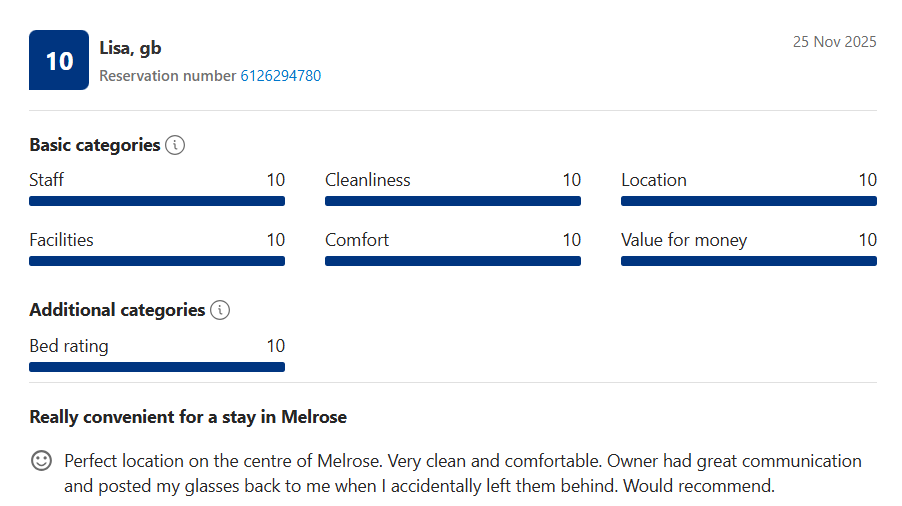Click the Comfort rating bar
This screenshot has height=506, width=902.
click(x=453, y=261)
